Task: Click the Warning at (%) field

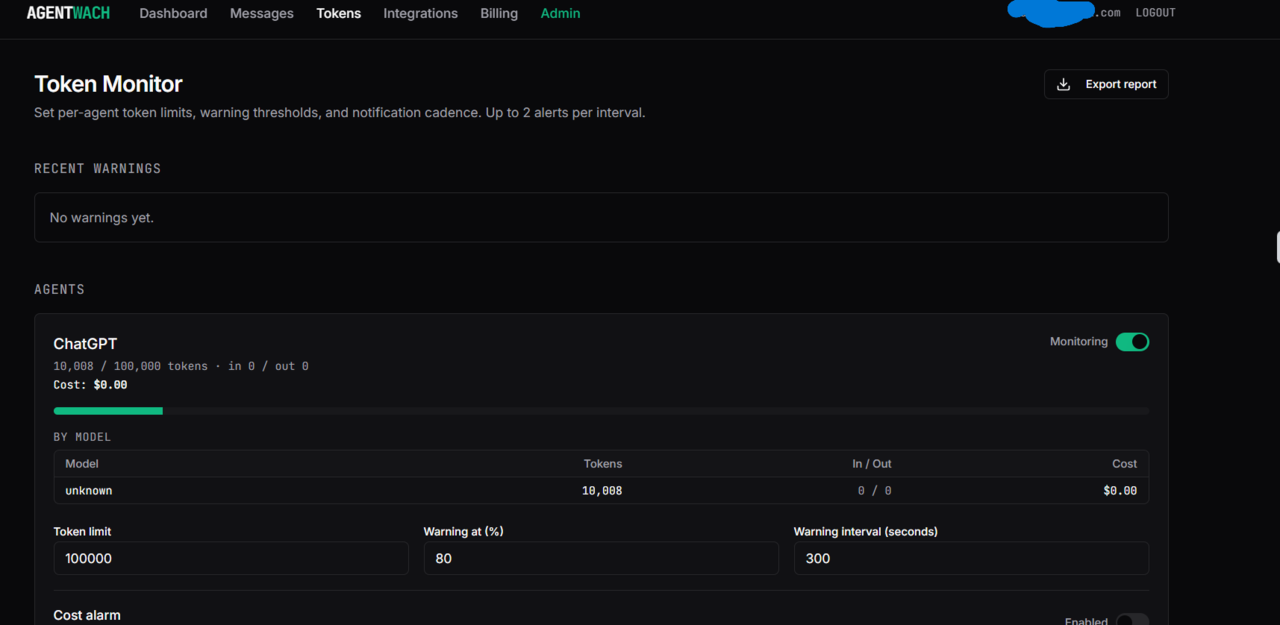Action: coord(601,558)
